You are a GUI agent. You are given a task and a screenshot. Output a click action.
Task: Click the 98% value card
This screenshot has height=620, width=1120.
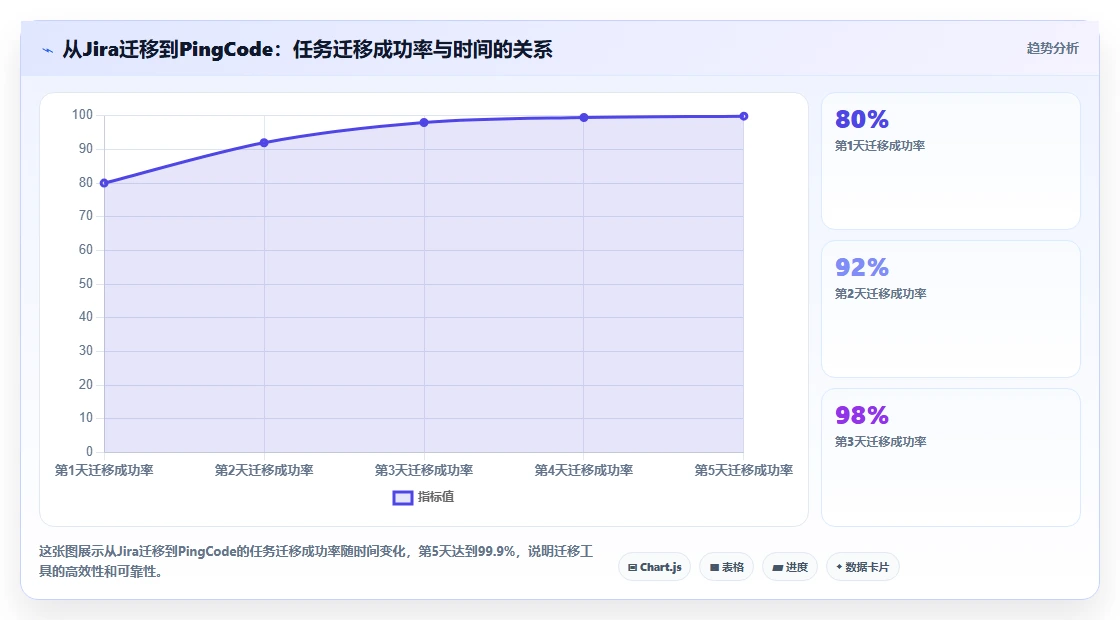[x=951, y=457]
